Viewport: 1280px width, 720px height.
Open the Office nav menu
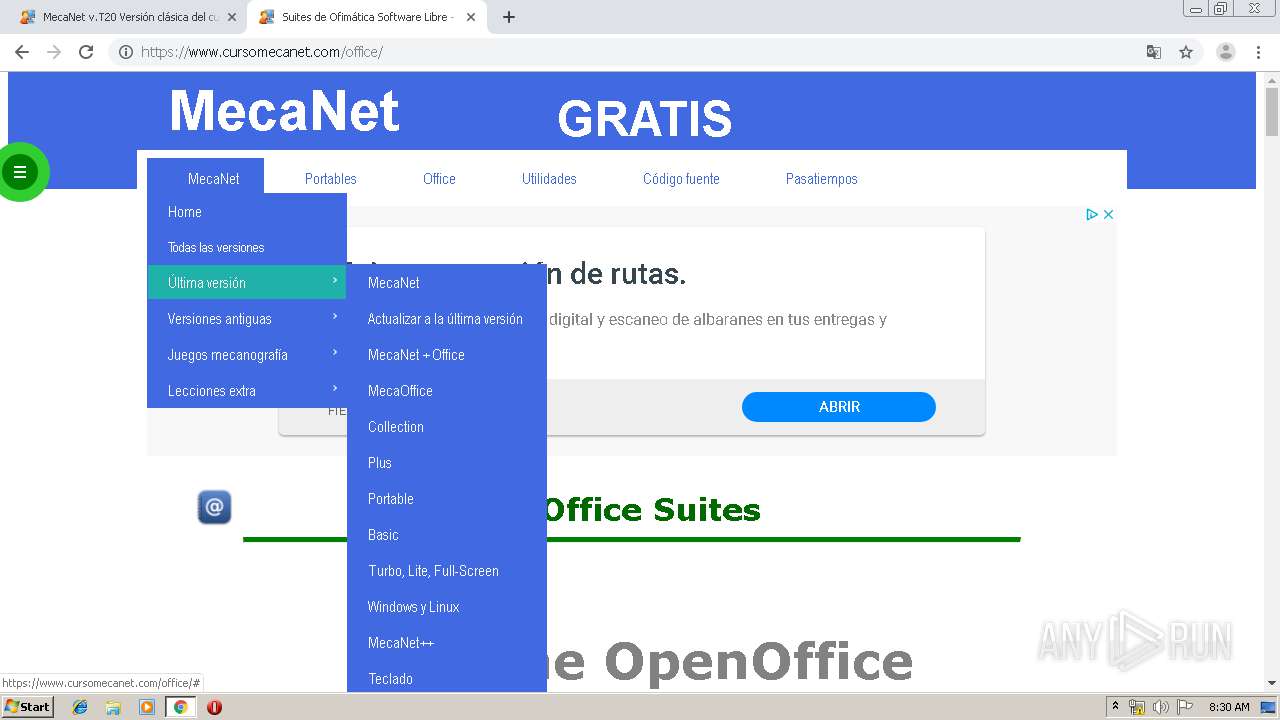pos(439,179)
